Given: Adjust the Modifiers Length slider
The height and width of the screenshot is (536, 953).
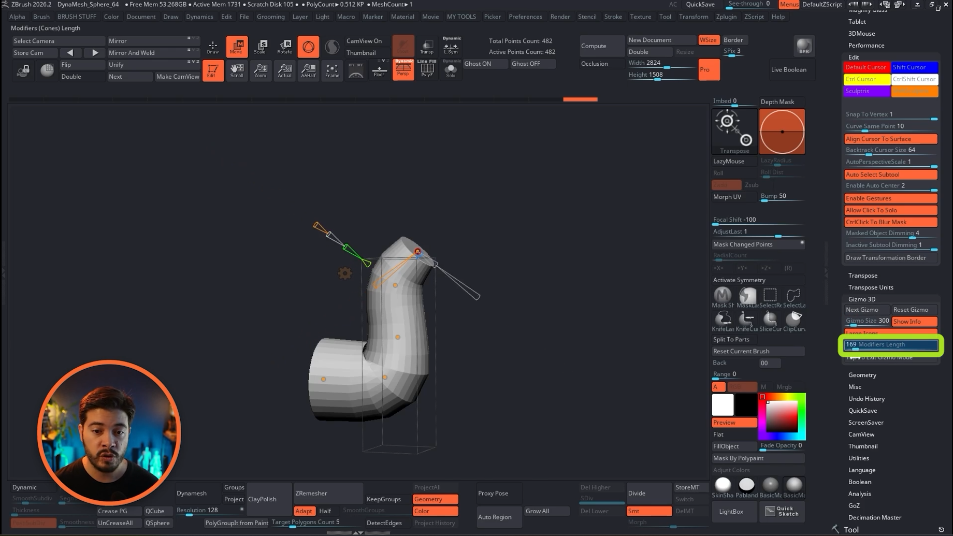Looking at the screenshot, I should 890,345.
